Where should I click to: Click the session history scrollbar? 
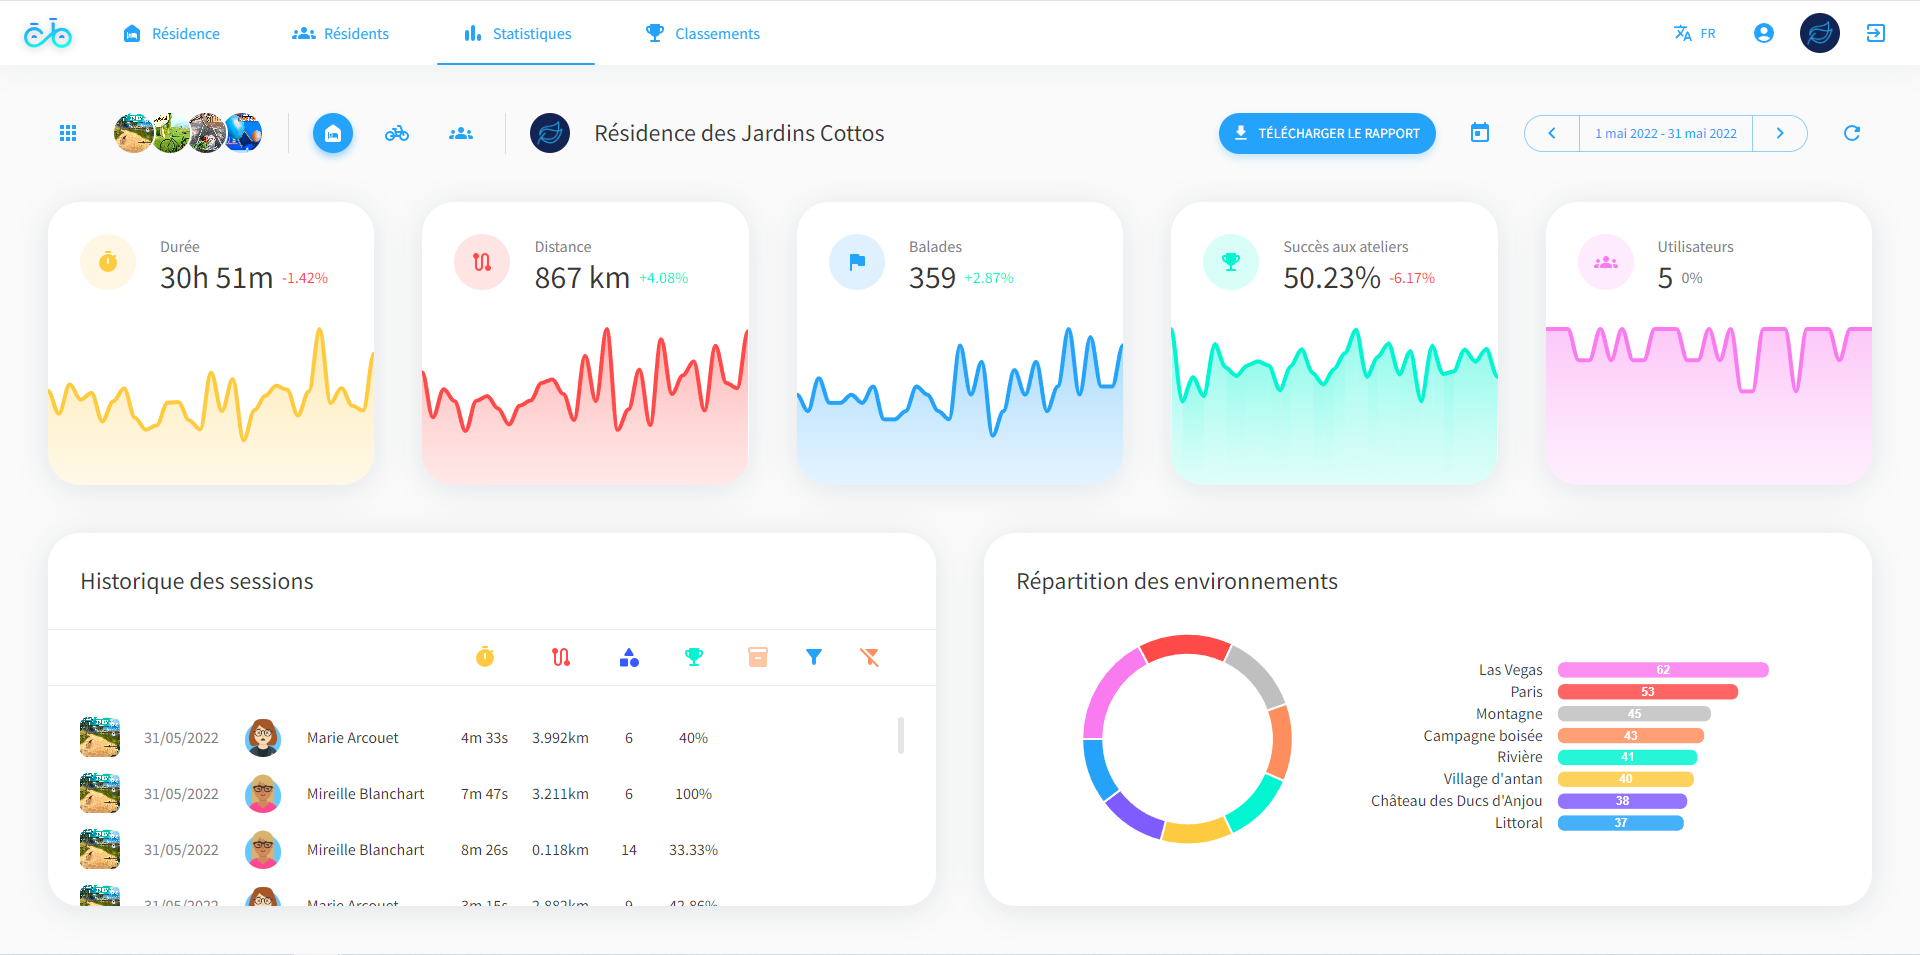pos(901,735)
